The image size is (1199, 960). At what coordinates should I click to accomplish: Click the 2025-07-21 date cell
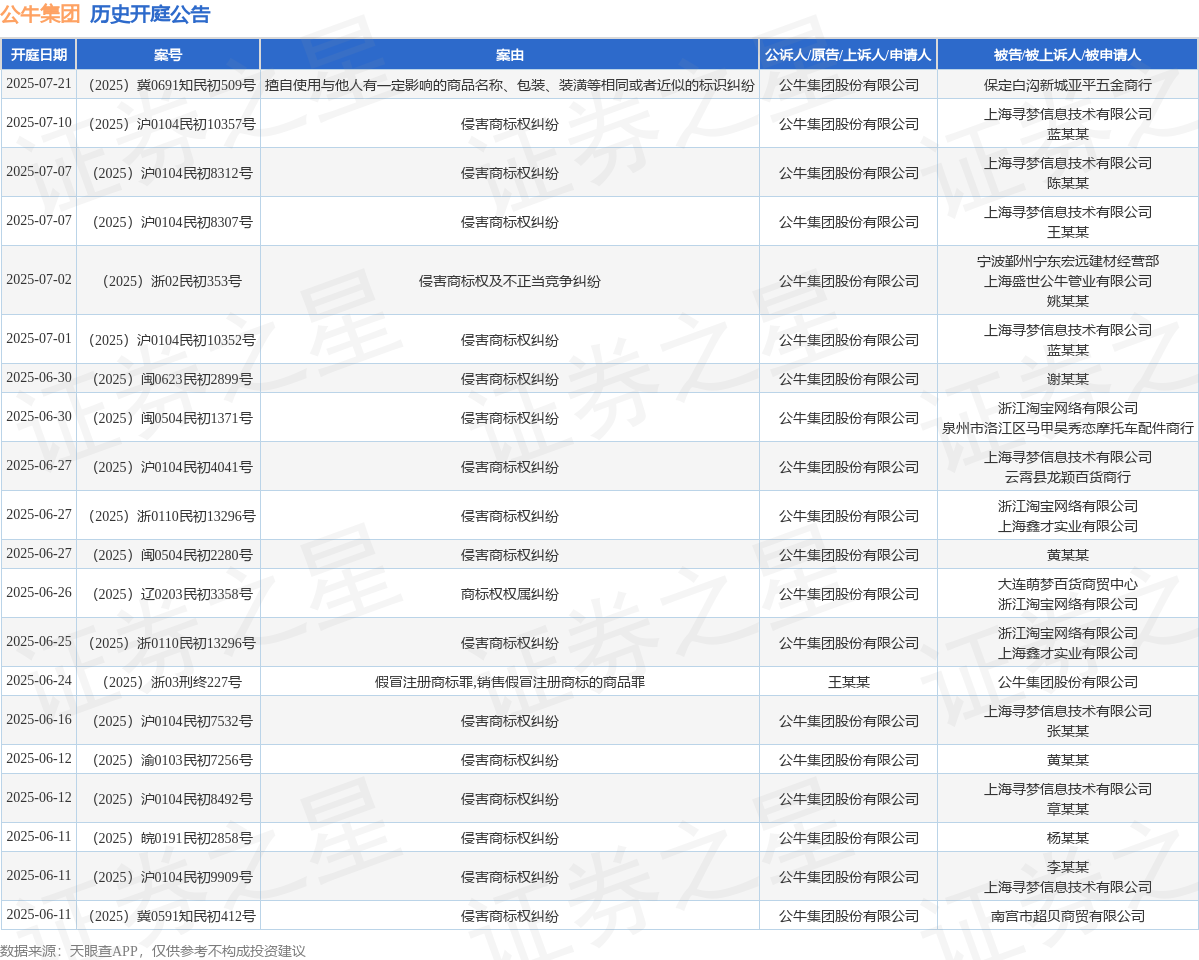(39, 84)
